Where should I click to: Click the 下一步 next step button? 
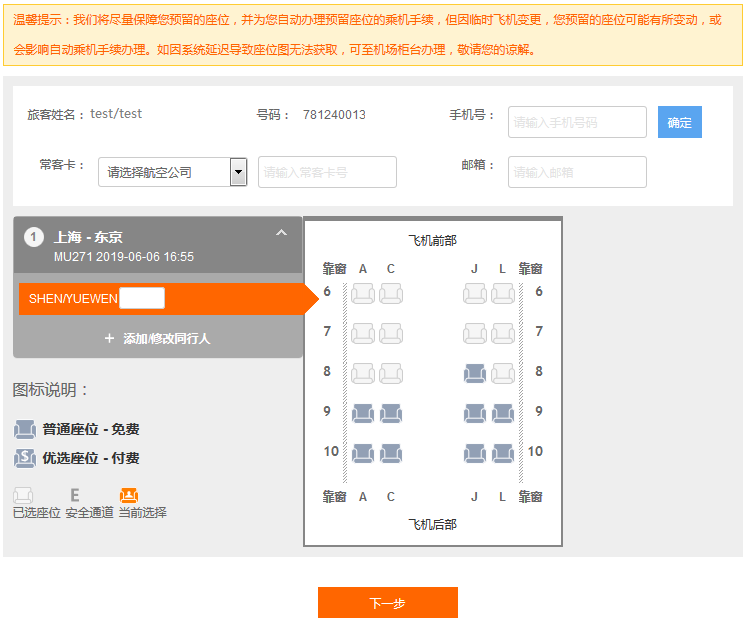387,603
